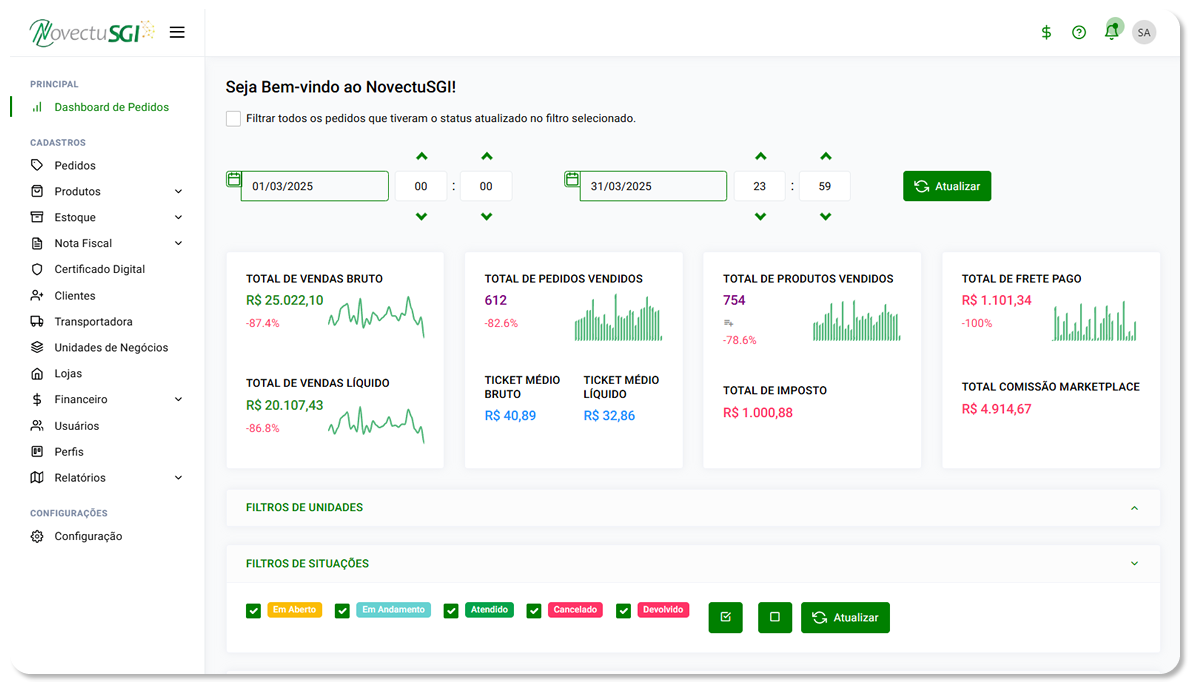Click the SA user avatar
Screen dimensions: 1190x689
pyautogui.click(x=1144, y=32)
